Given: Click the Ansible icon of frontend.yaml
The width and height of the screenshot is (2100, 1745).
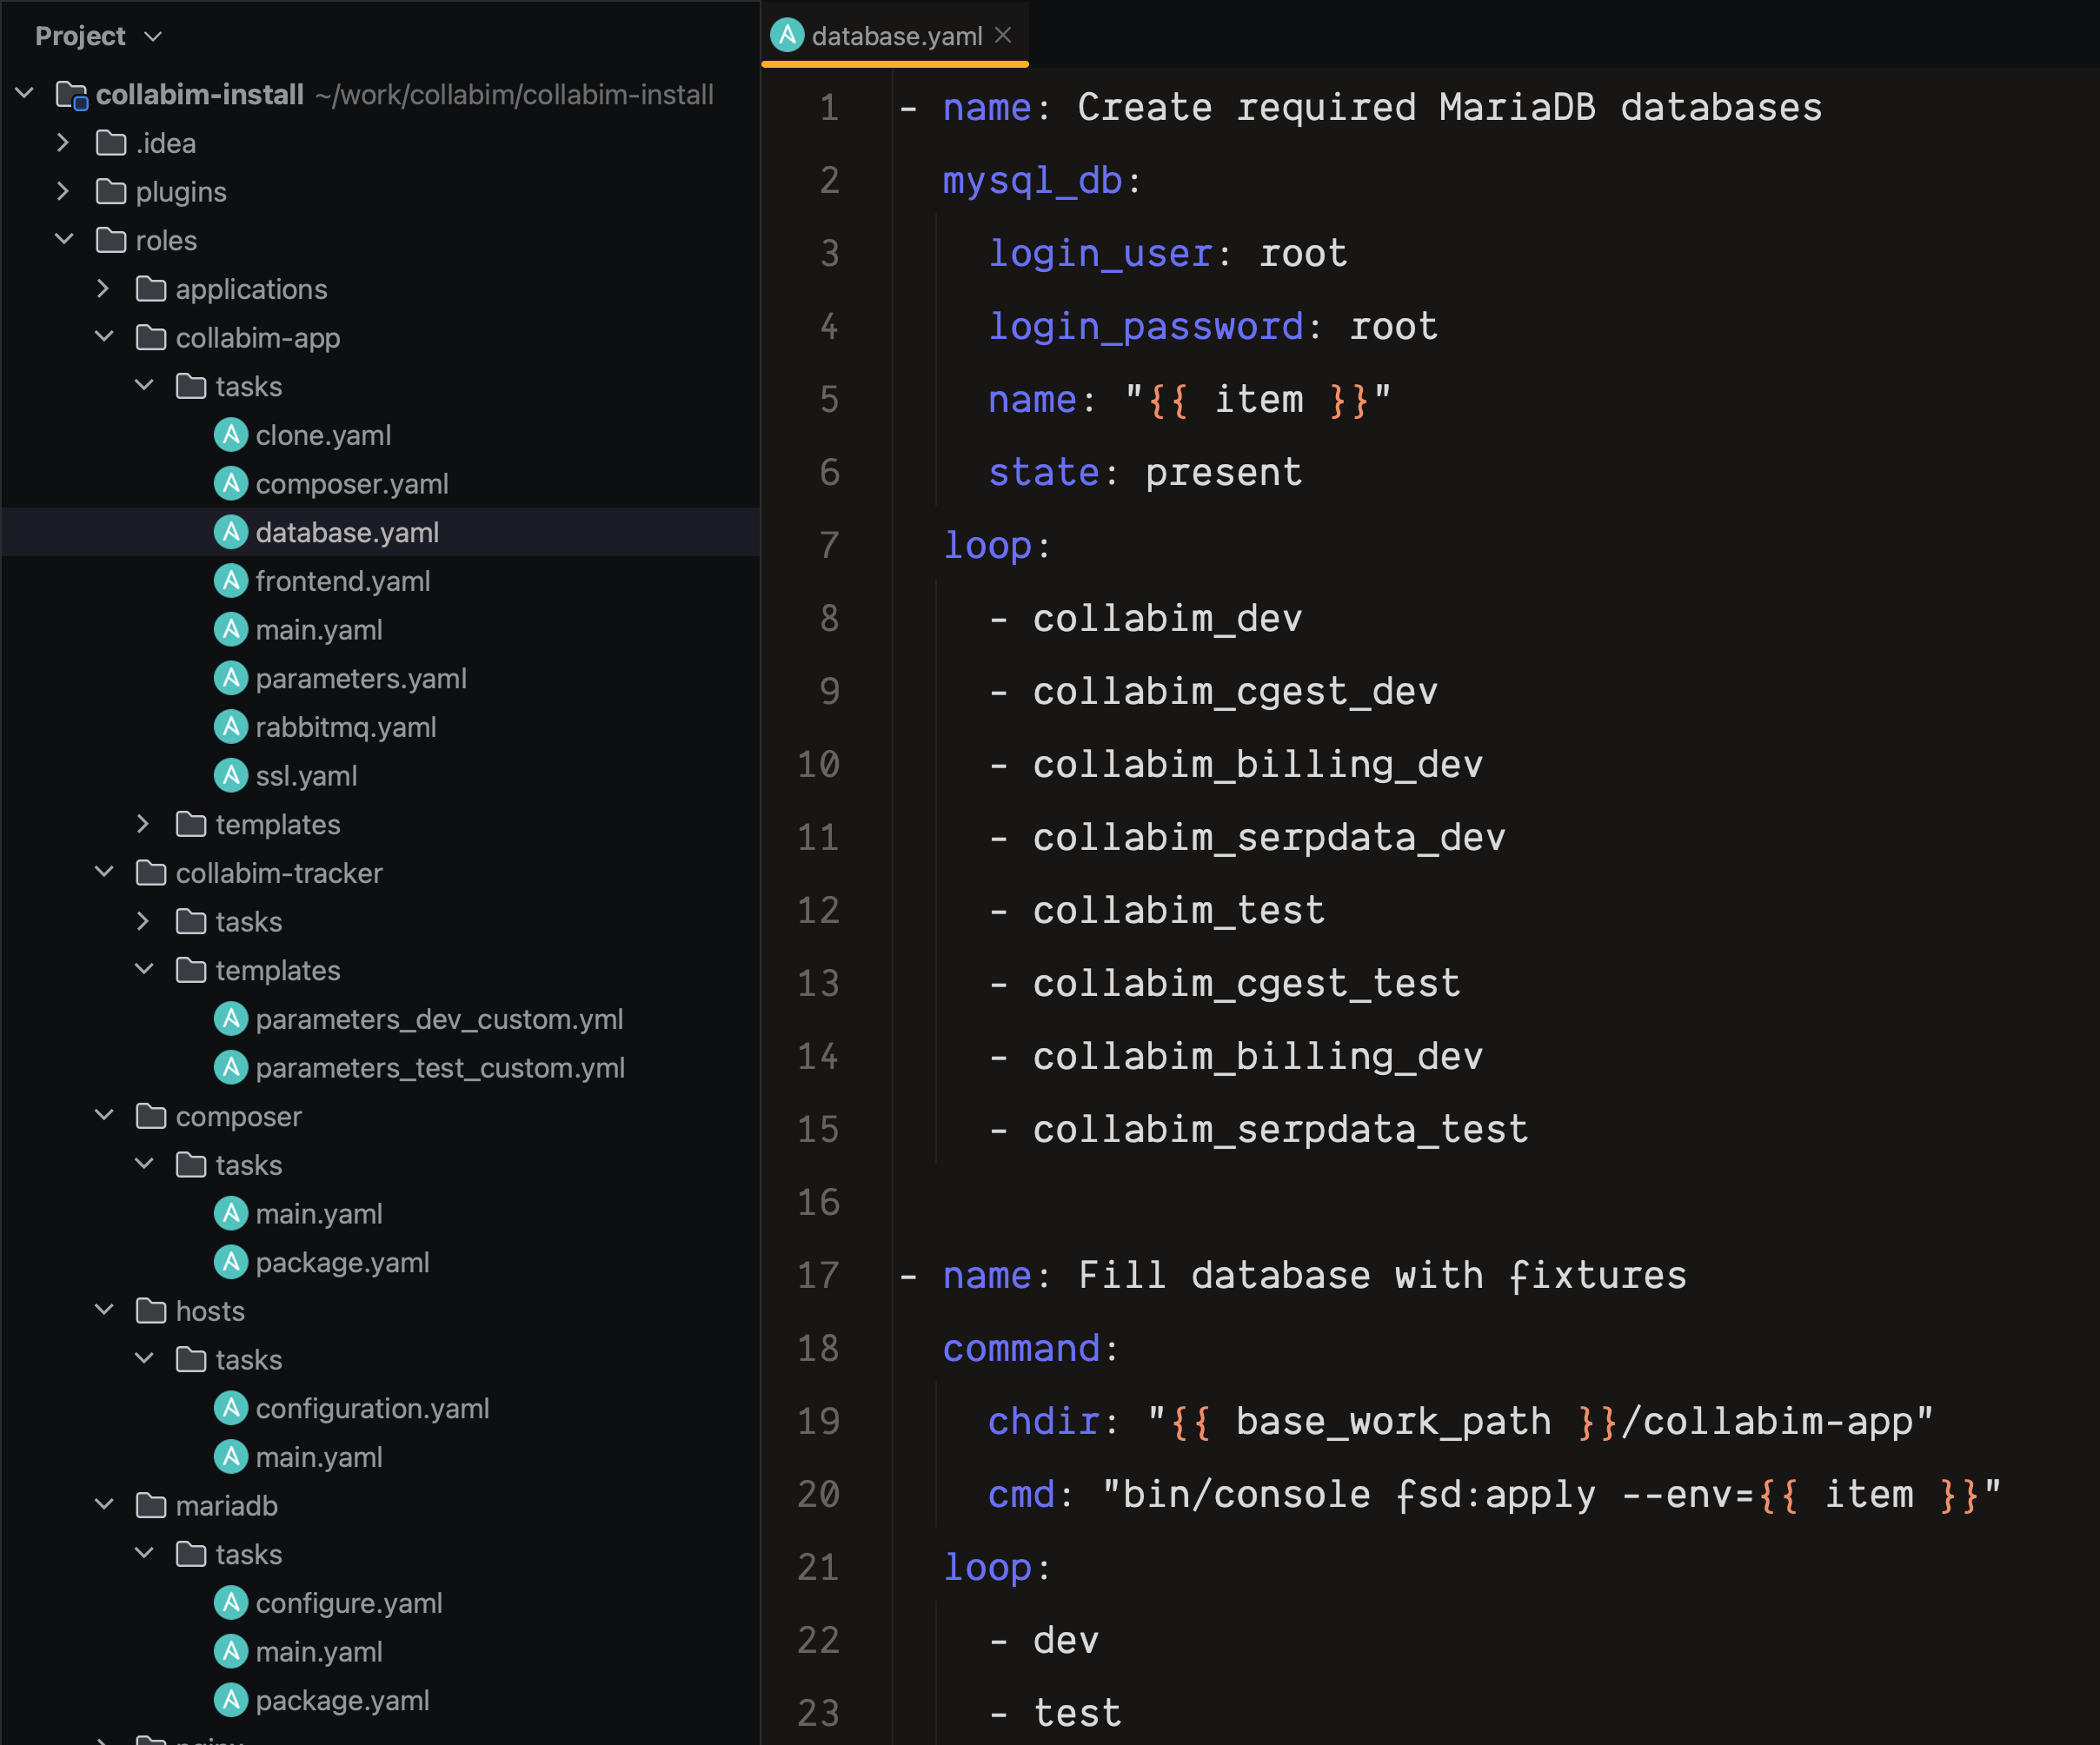Looking at the screenshot, I should 231,581.
